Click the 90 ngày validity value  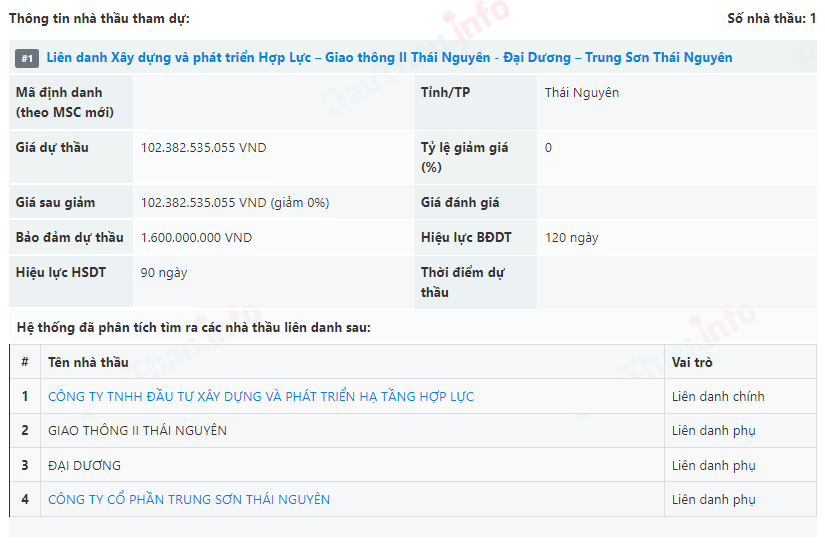pyautogui.click(x=164, y=273)
